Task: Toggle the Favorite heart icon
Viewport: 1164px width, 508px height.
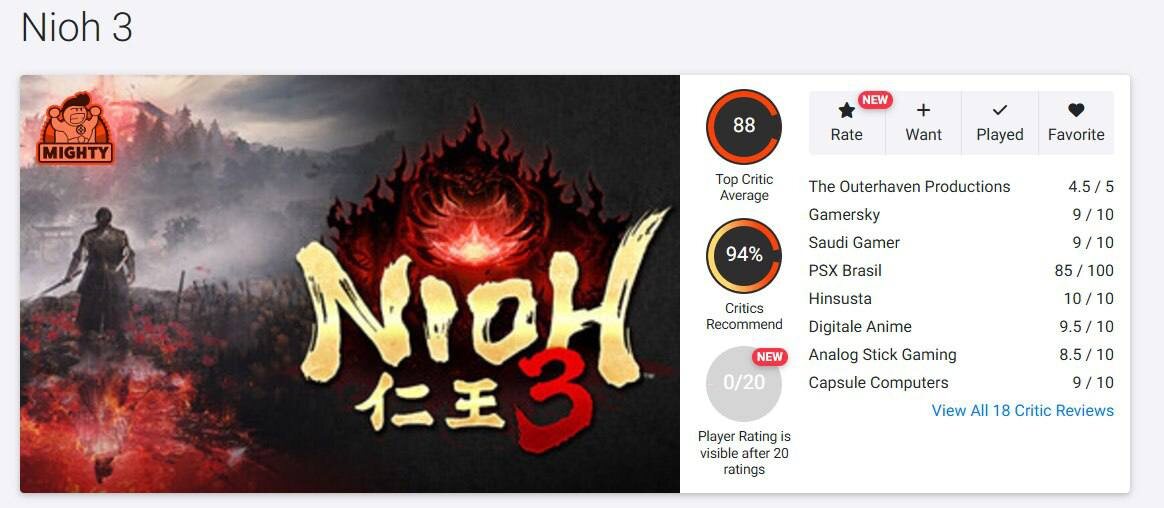Action: 1076,111
